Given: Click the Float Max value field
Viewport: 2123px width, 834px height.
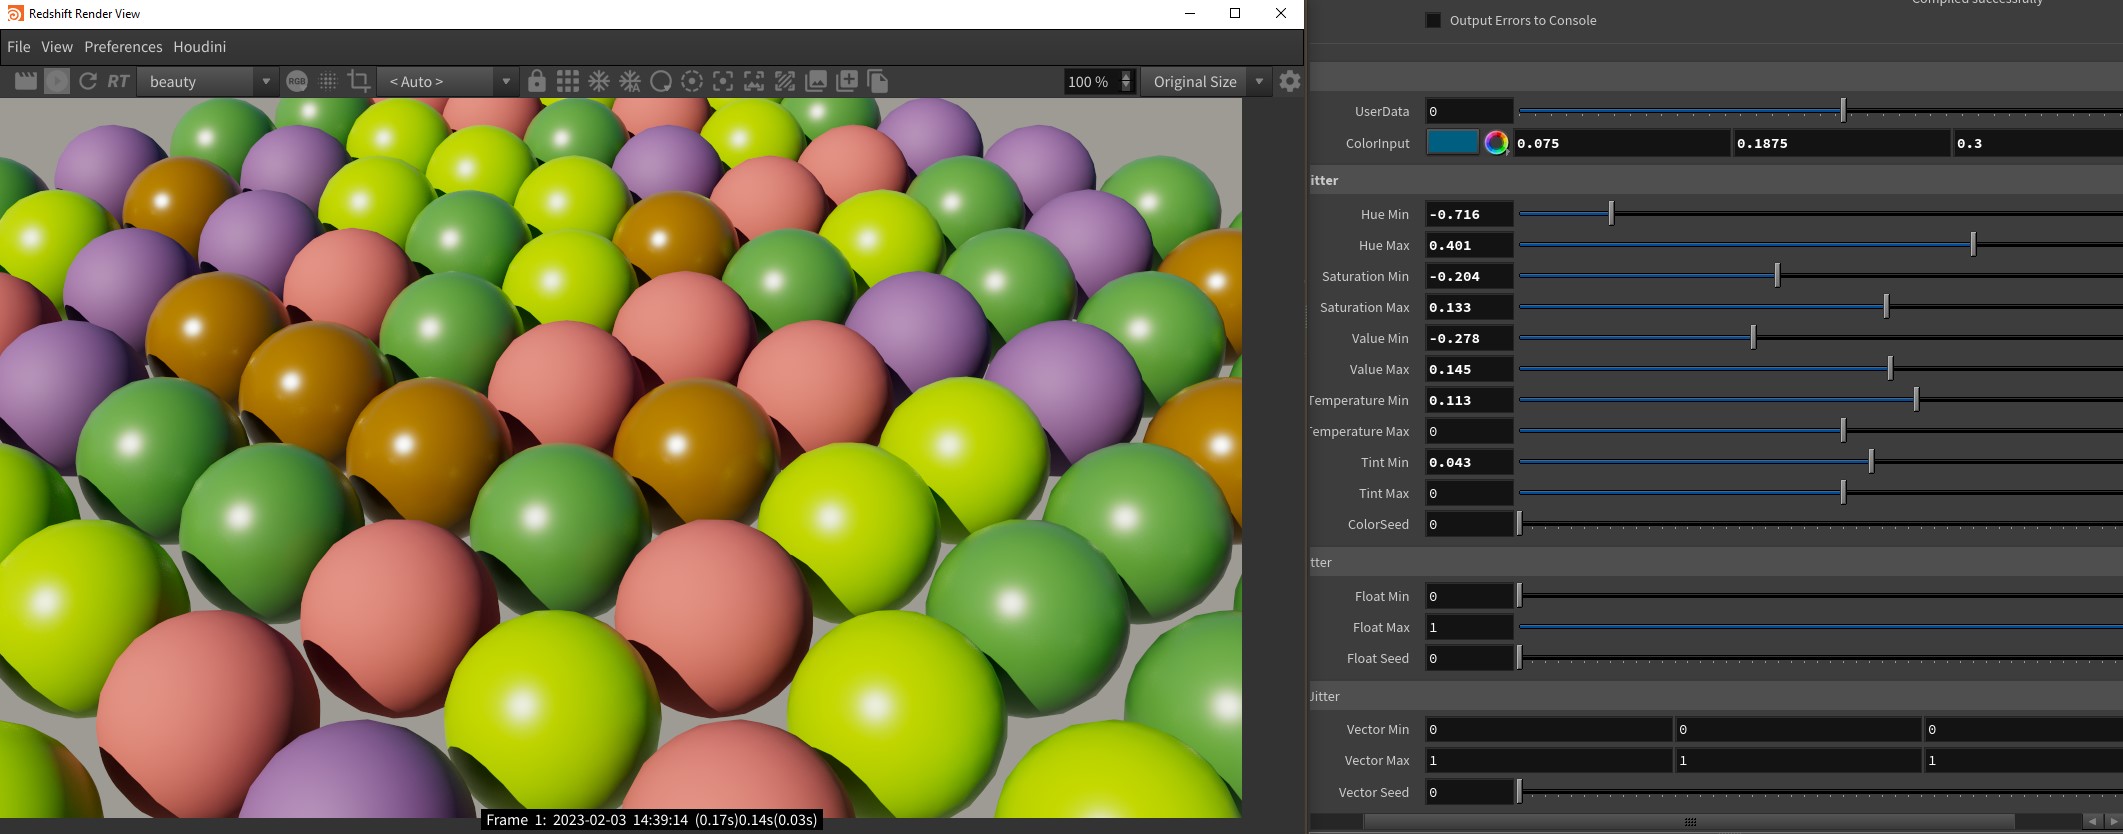Looking at the screenshot, I should [x=1469, y=627].
